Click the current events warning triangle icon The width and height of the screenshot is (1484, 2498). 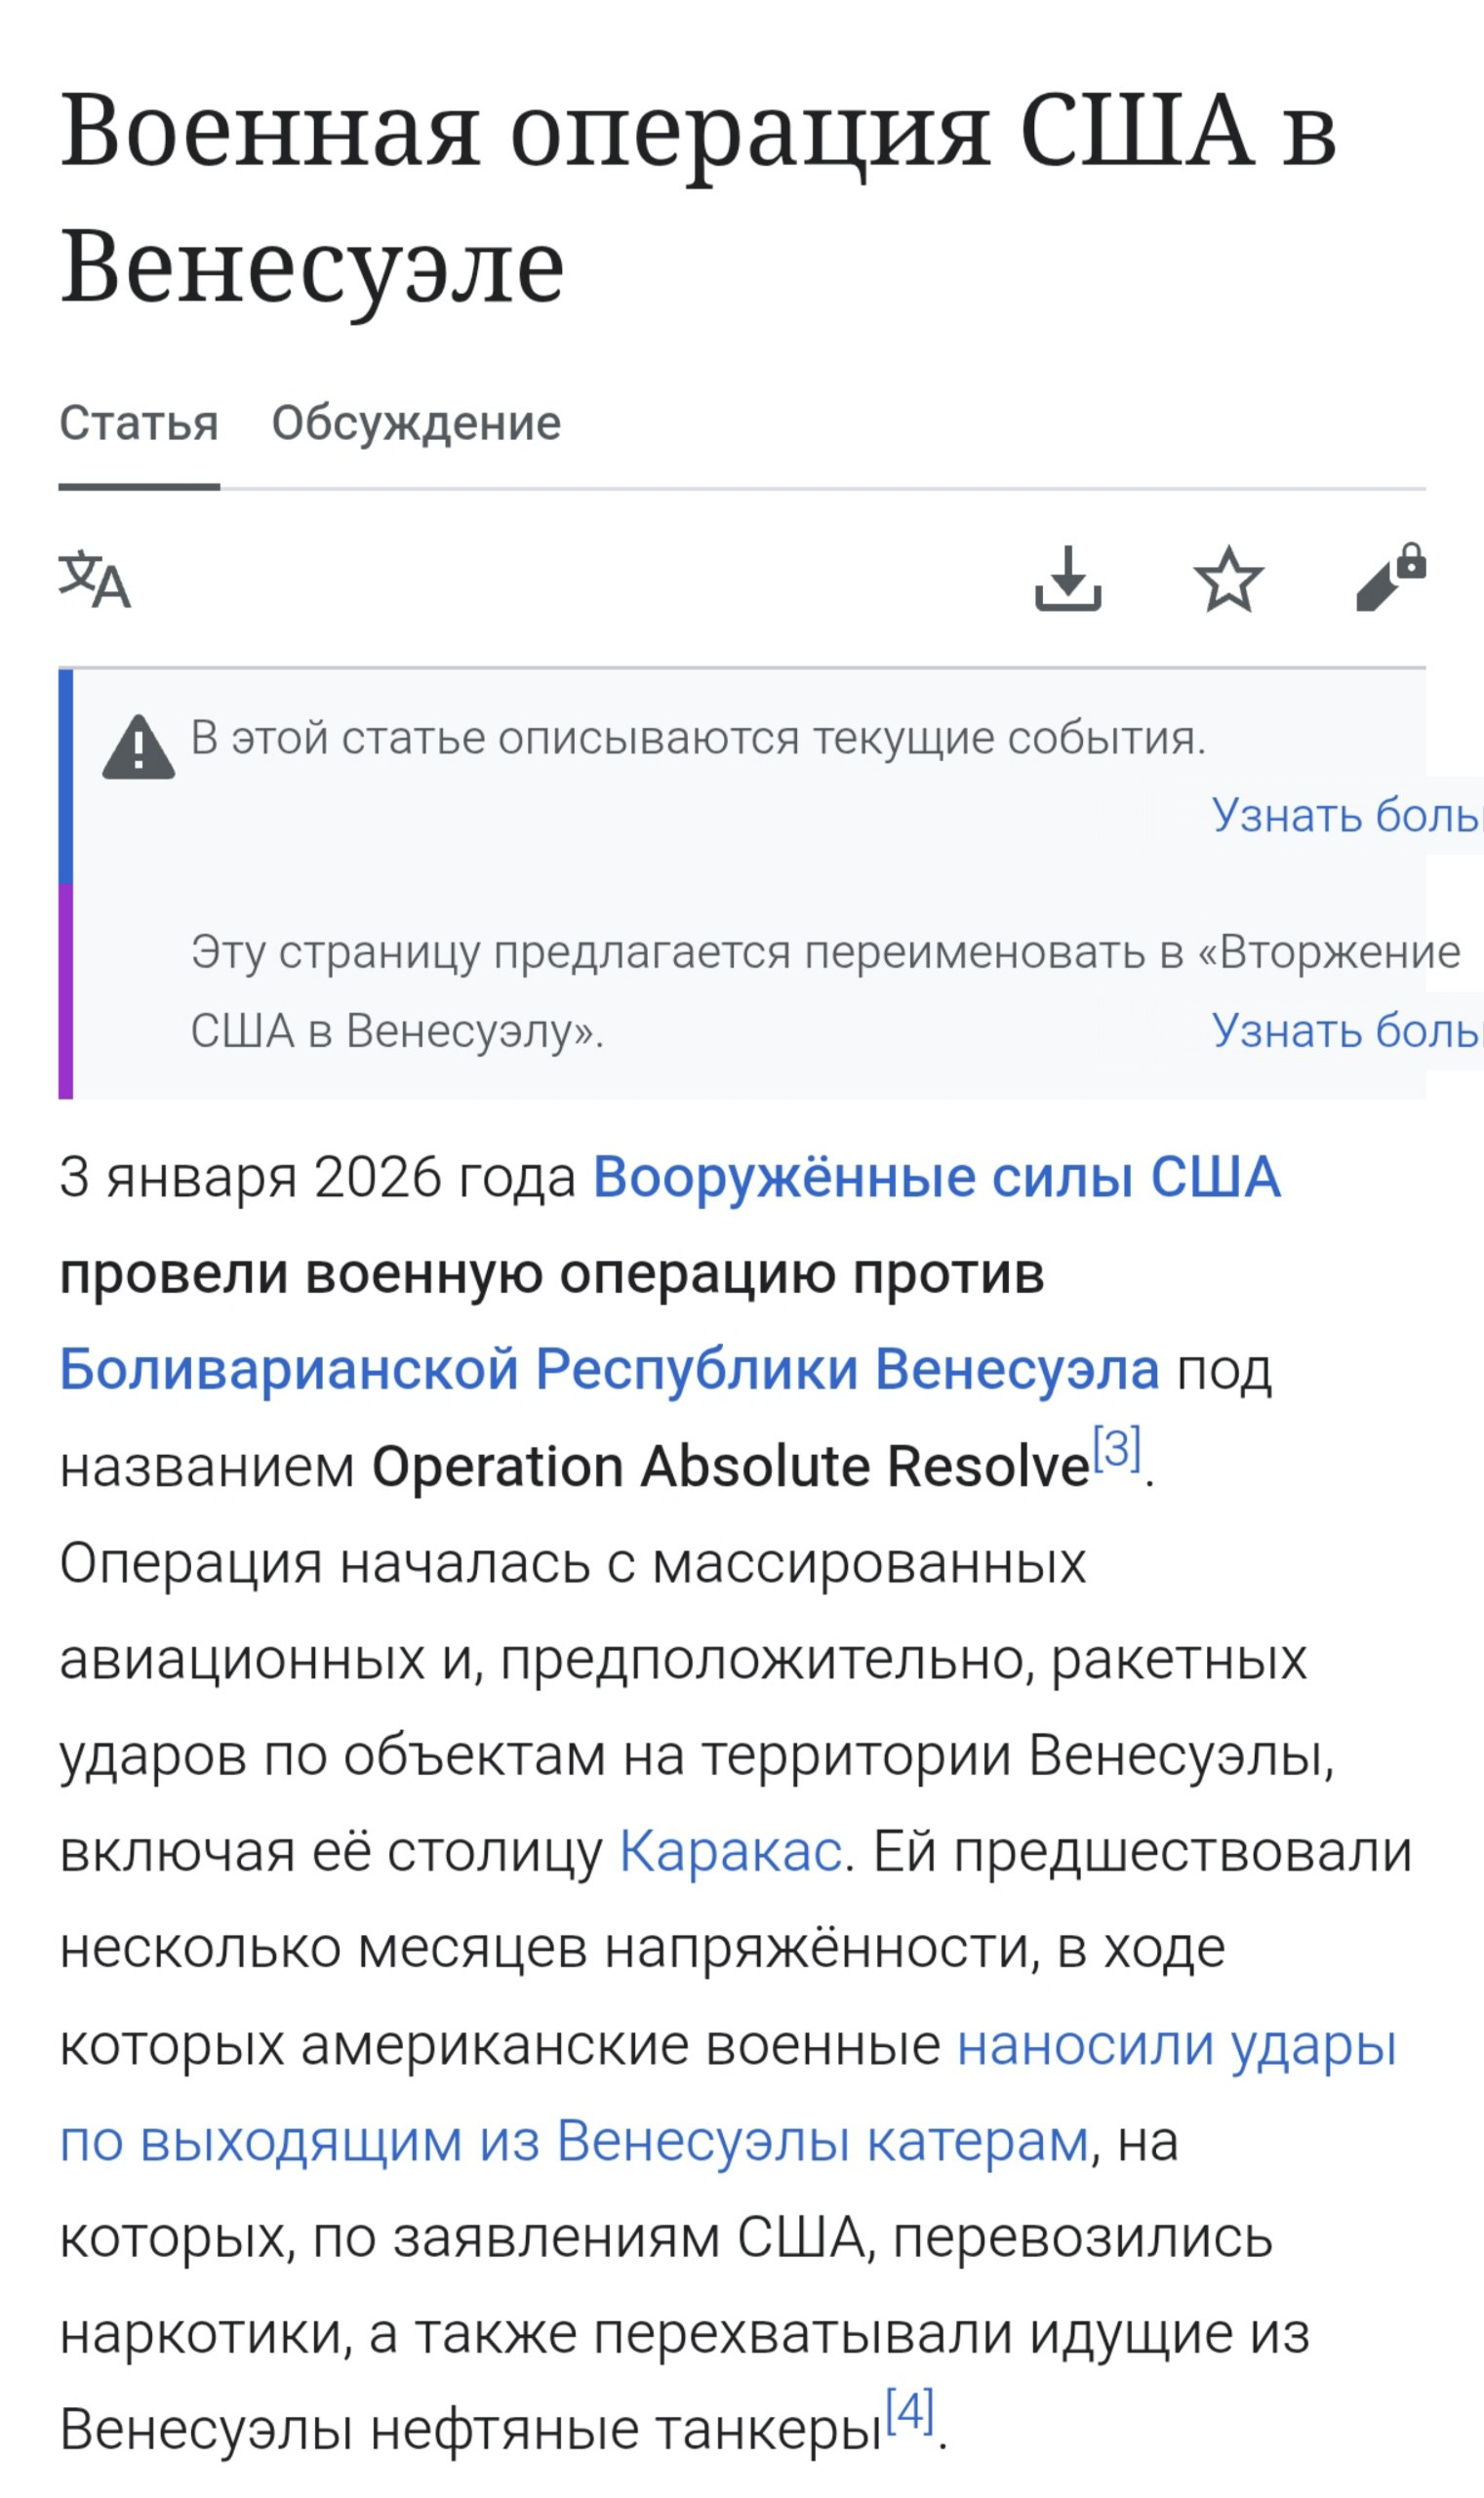click(x=138, y=748)
